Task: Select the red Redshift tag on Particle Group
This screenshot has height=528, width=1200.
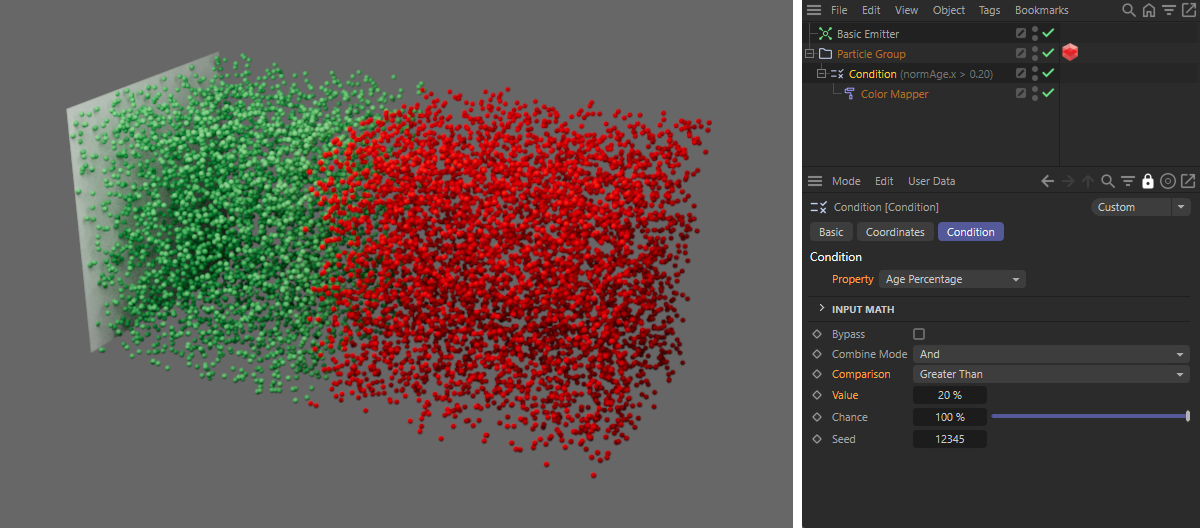Action: [1070, 53]
